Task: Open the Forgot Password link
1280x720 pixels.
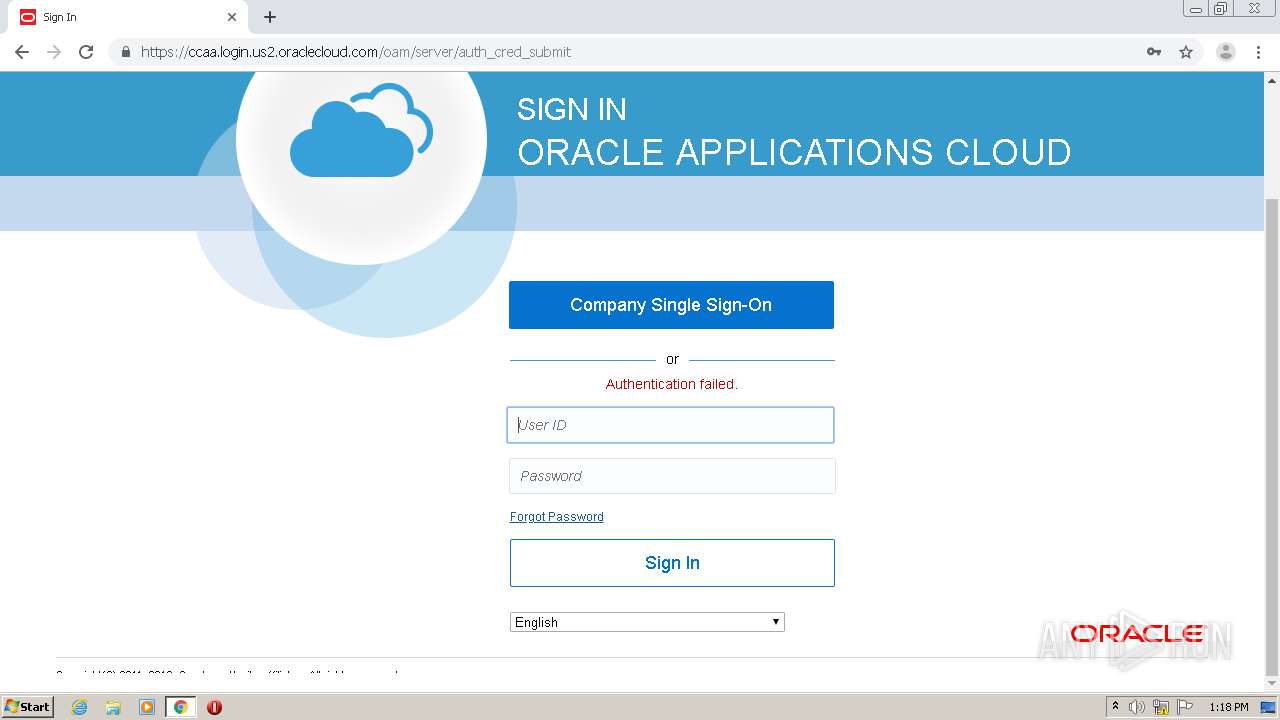Action: click(x=557, y=517)
